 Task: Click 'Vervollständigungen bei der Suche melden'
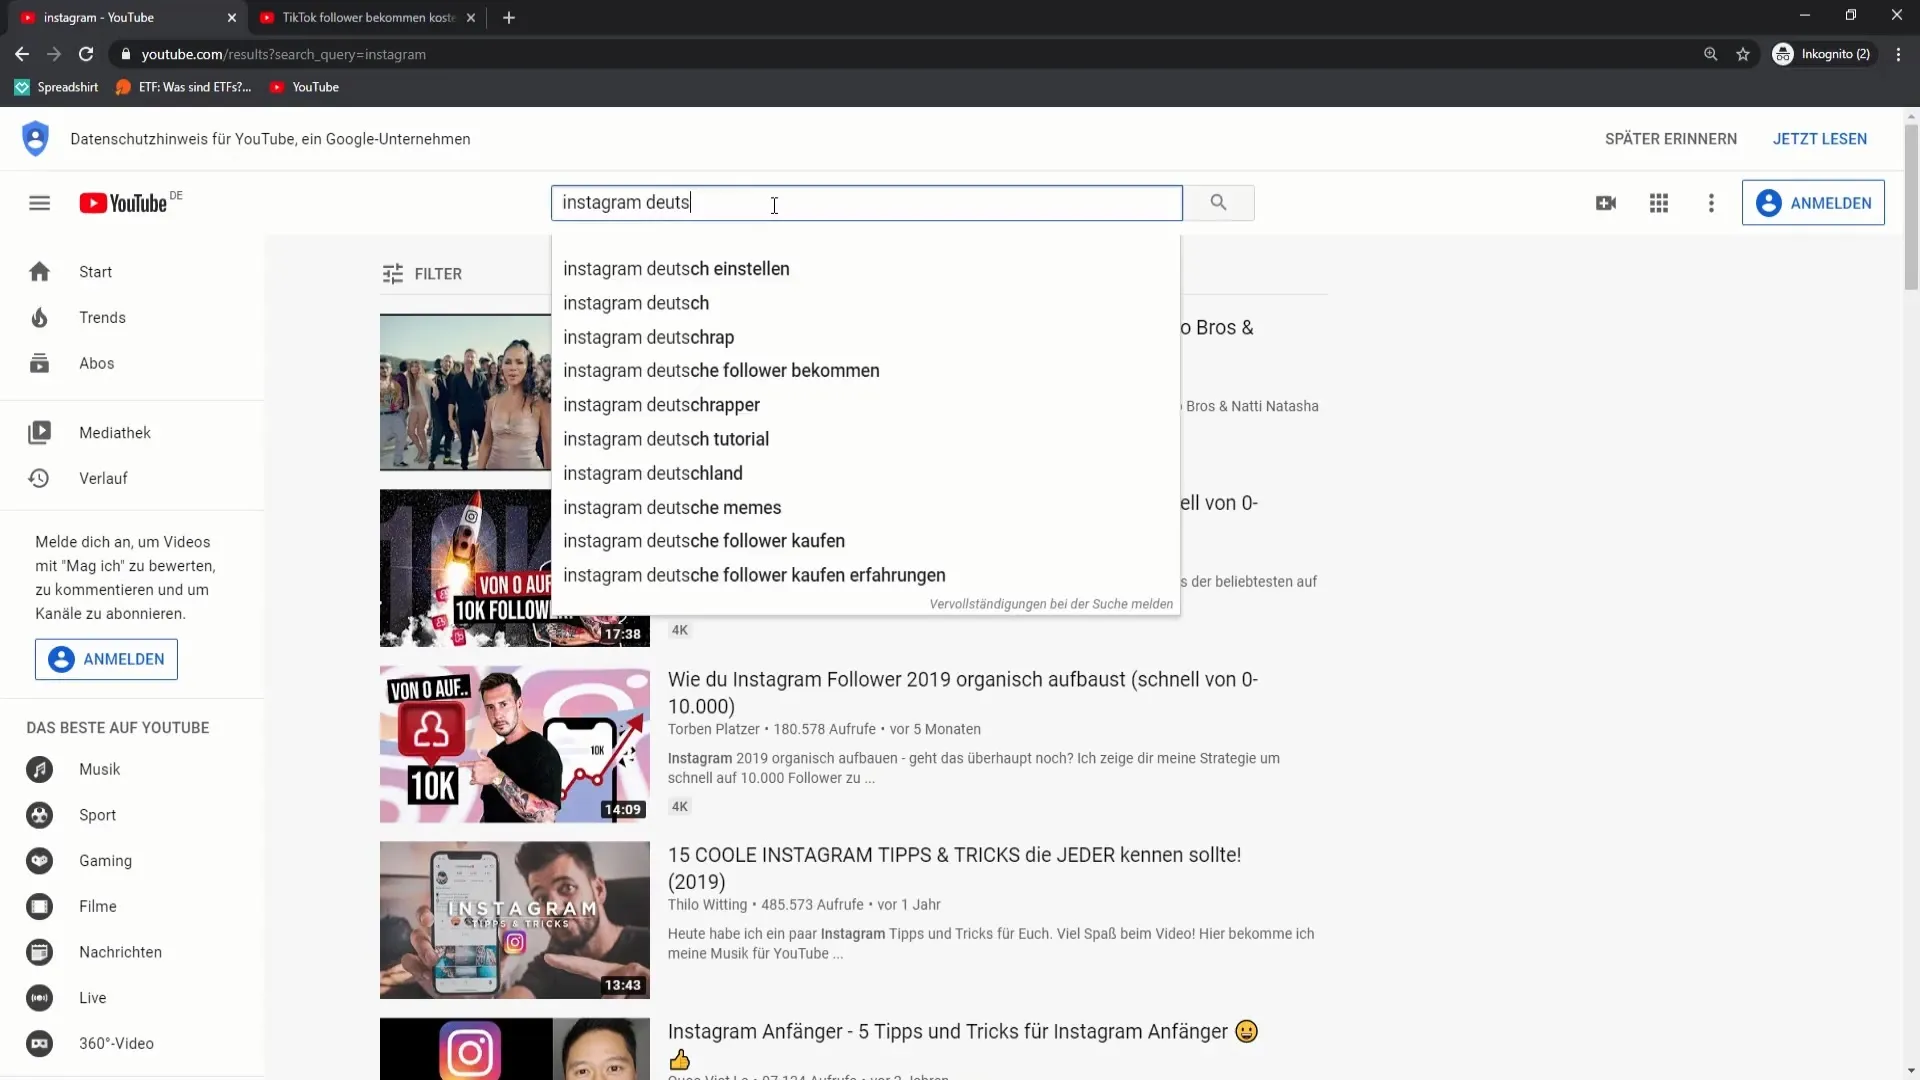click(x=1051, y=604)
